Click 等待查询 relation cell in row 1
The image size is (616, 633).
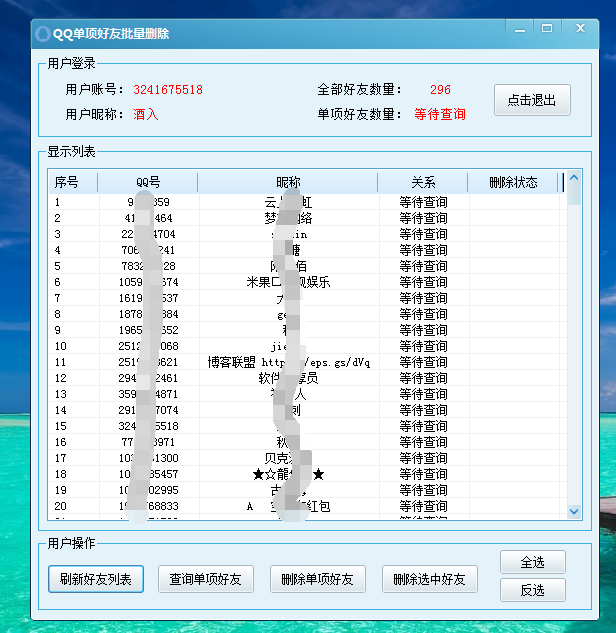tap(423, 202)
